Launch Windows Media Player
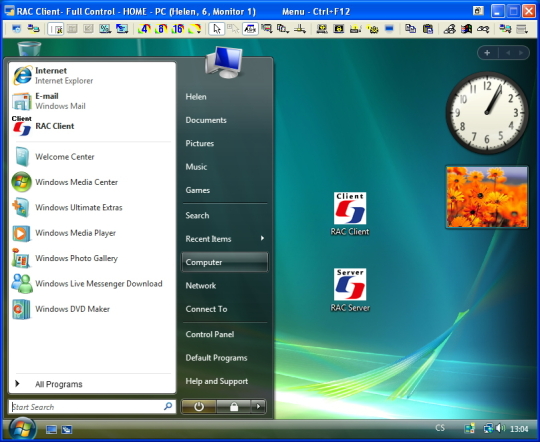 pos(92,233)
